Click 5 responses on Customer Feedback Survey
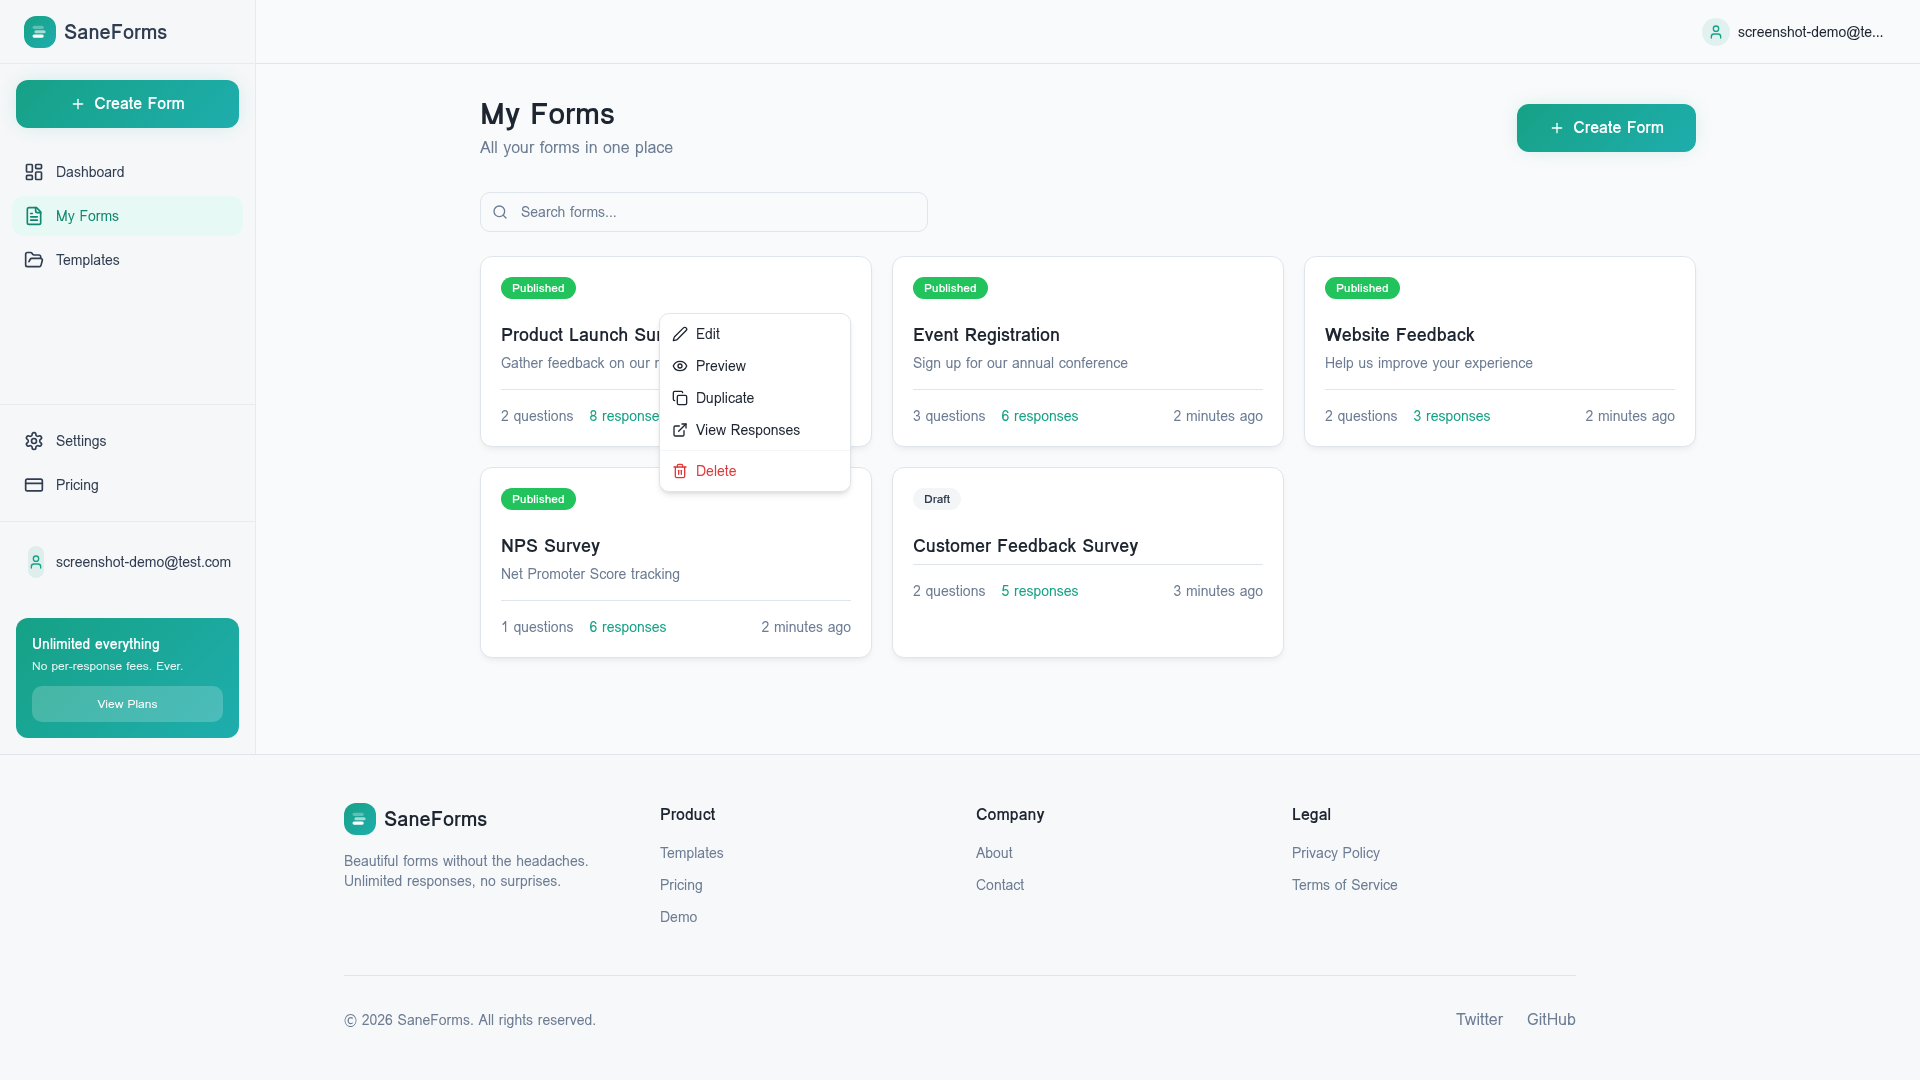 (x=1039, y=591)
